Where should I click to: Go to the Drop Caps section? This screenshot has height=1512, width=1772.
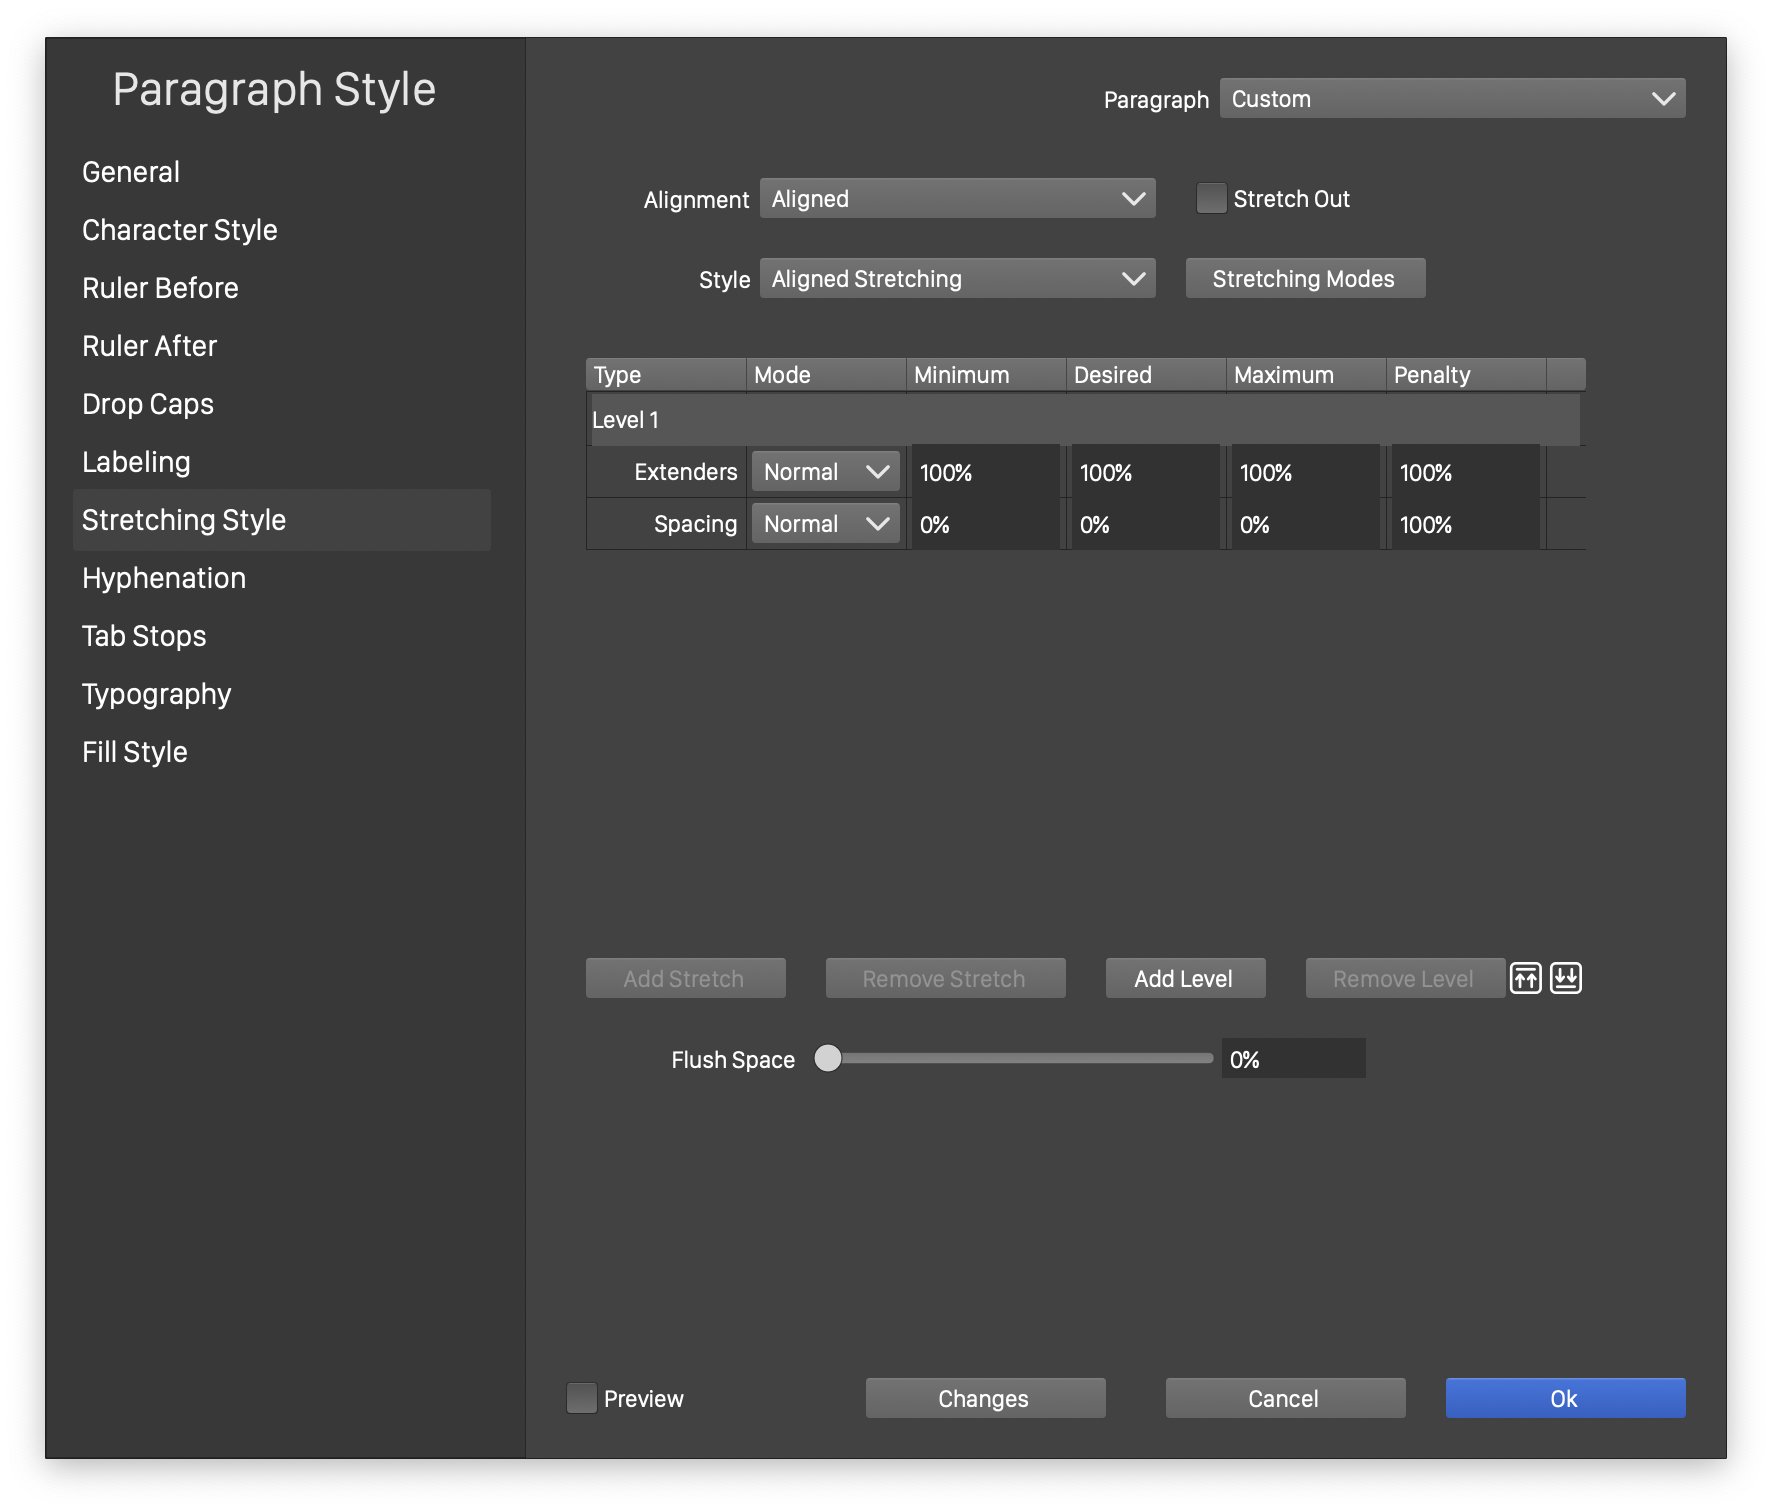pyautogui.click(x=148, y=404)
